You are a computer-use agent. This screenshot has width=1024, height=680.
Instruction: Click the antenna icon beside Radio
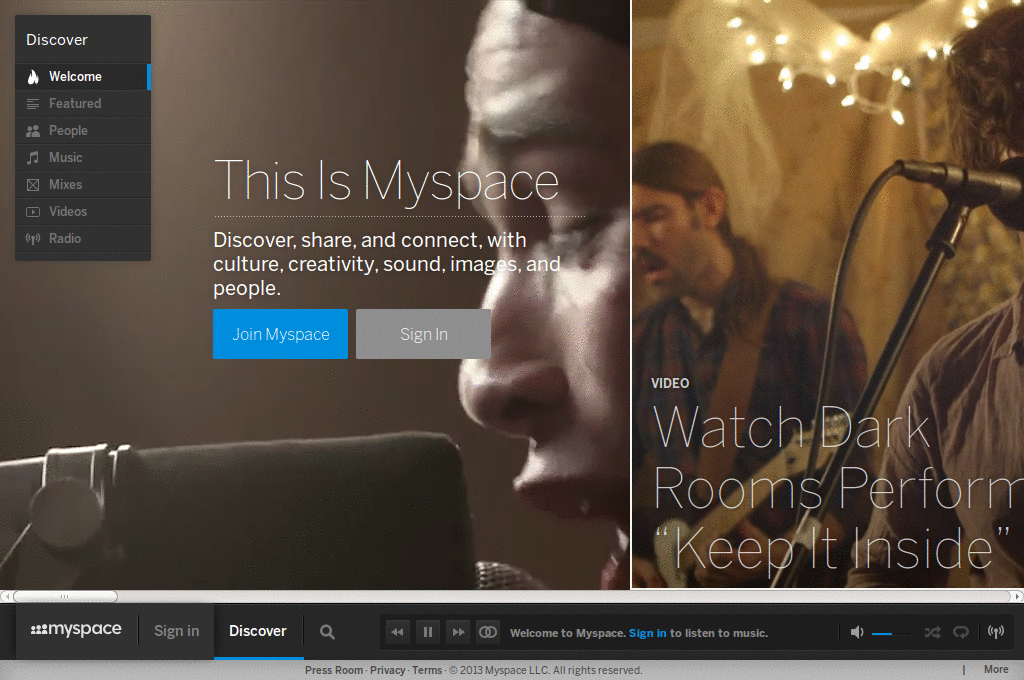click(x=33, y=238)
